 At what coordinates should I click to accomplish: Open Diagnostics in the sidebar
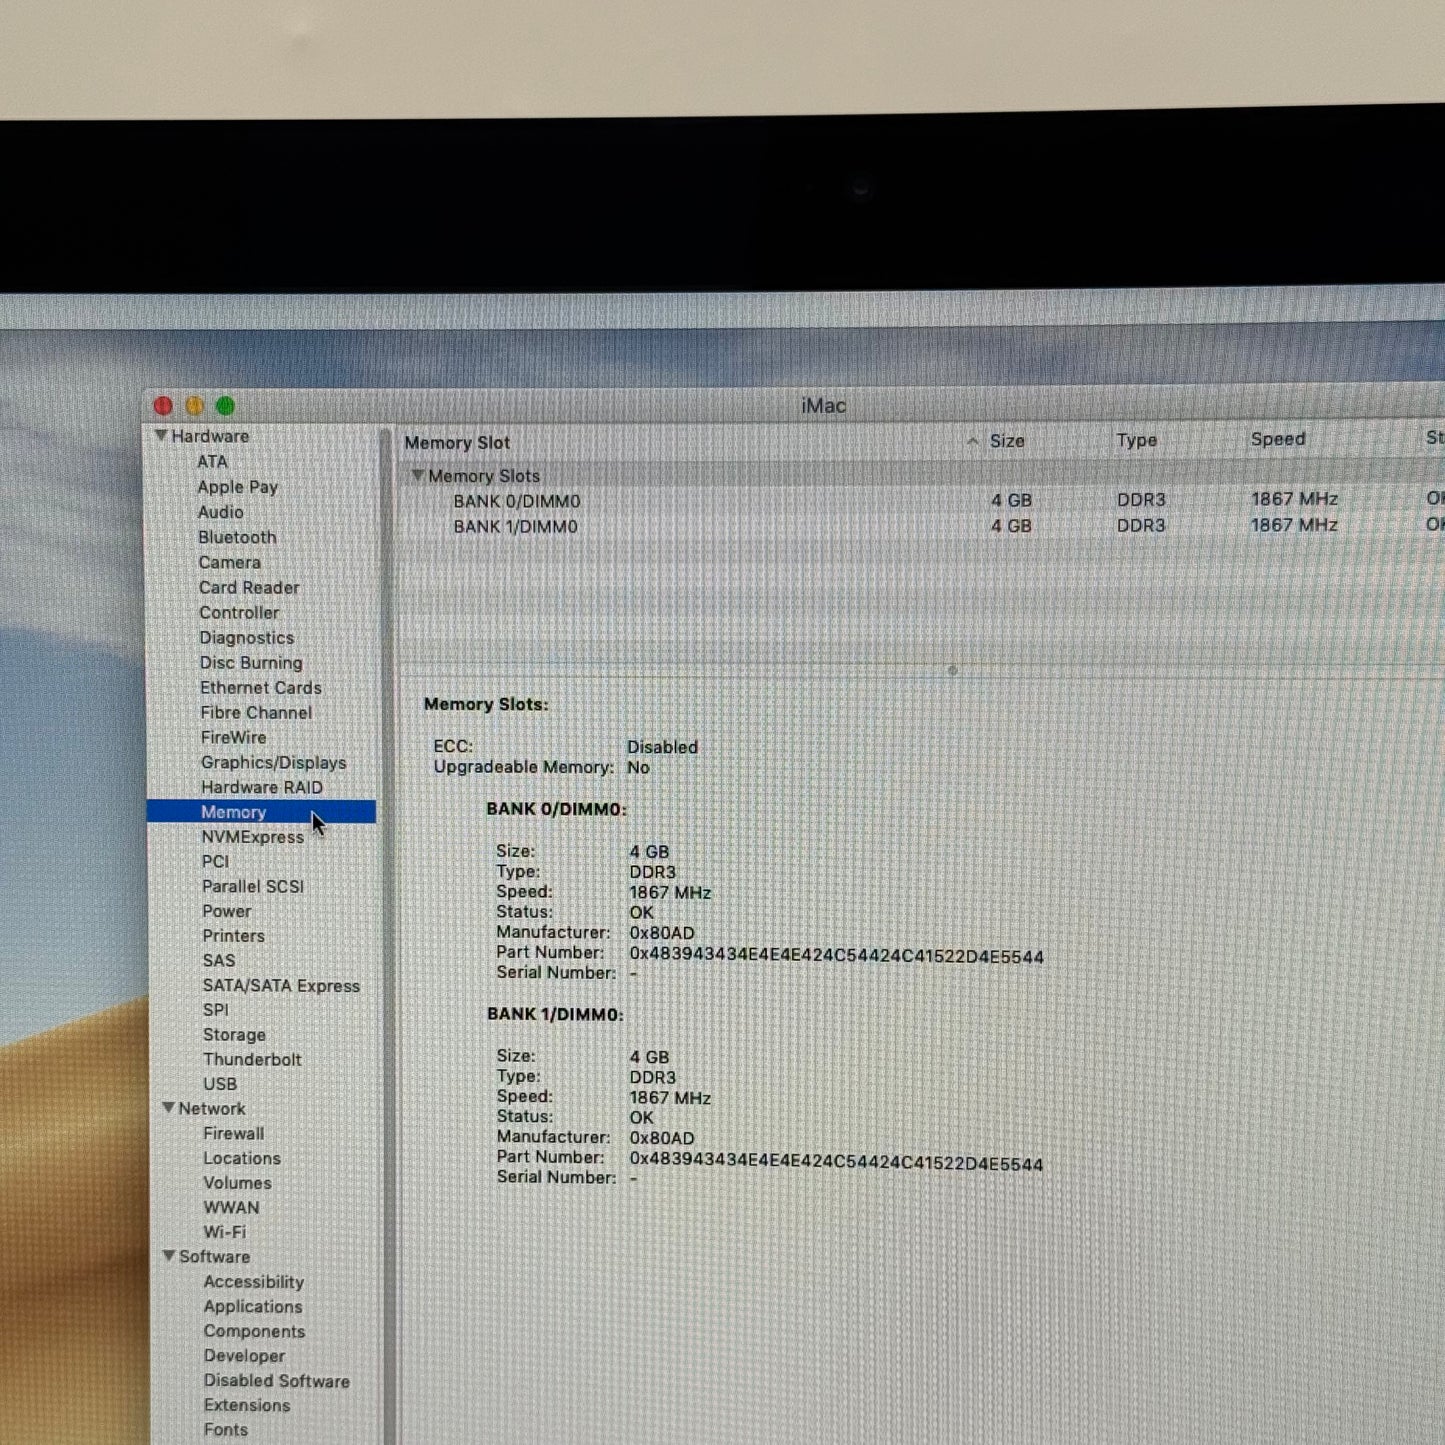[x=246, y=637]
